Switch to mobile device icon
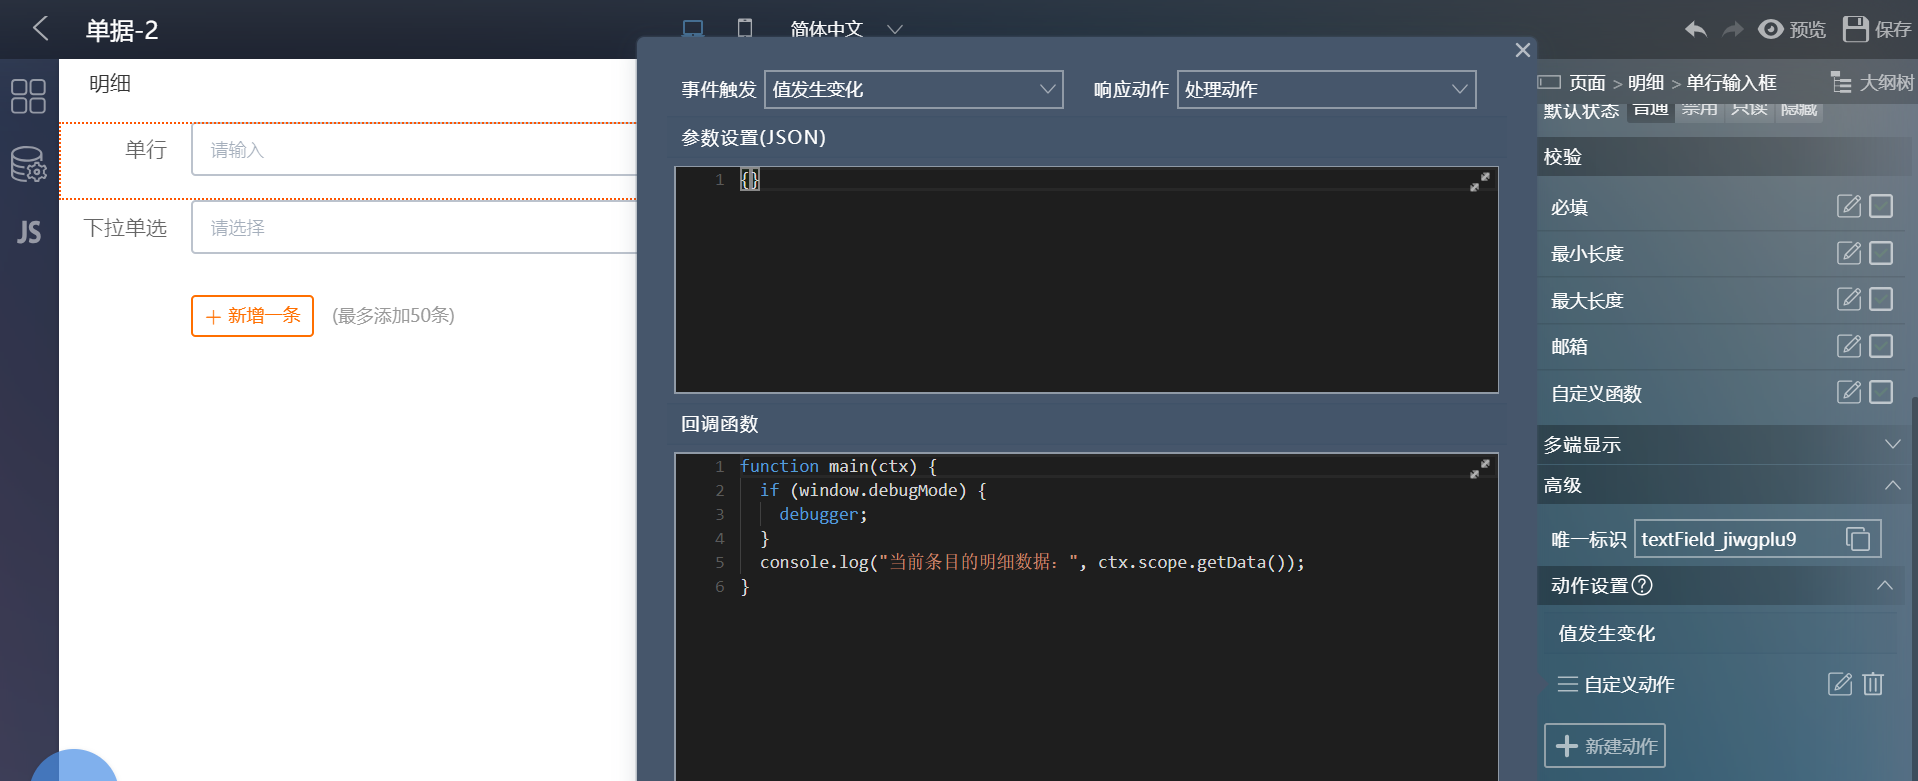 (x=745, y=28)
